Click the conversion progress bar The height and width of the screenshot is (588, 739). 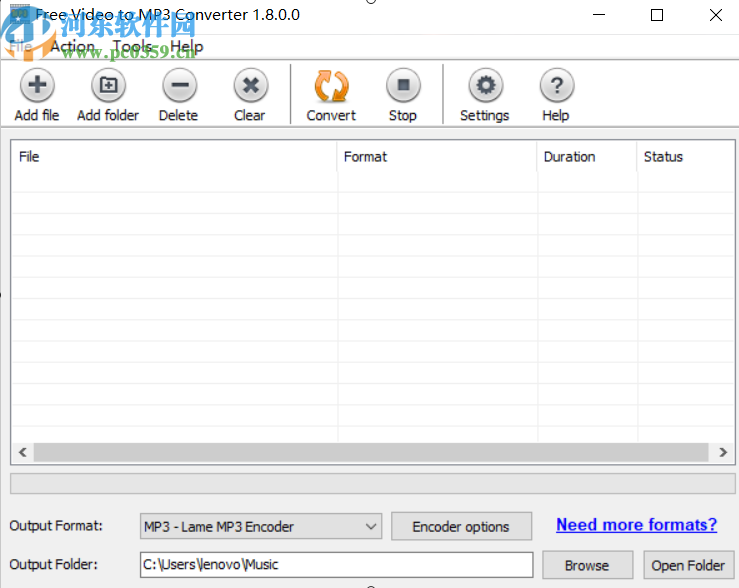pos(372,484)
